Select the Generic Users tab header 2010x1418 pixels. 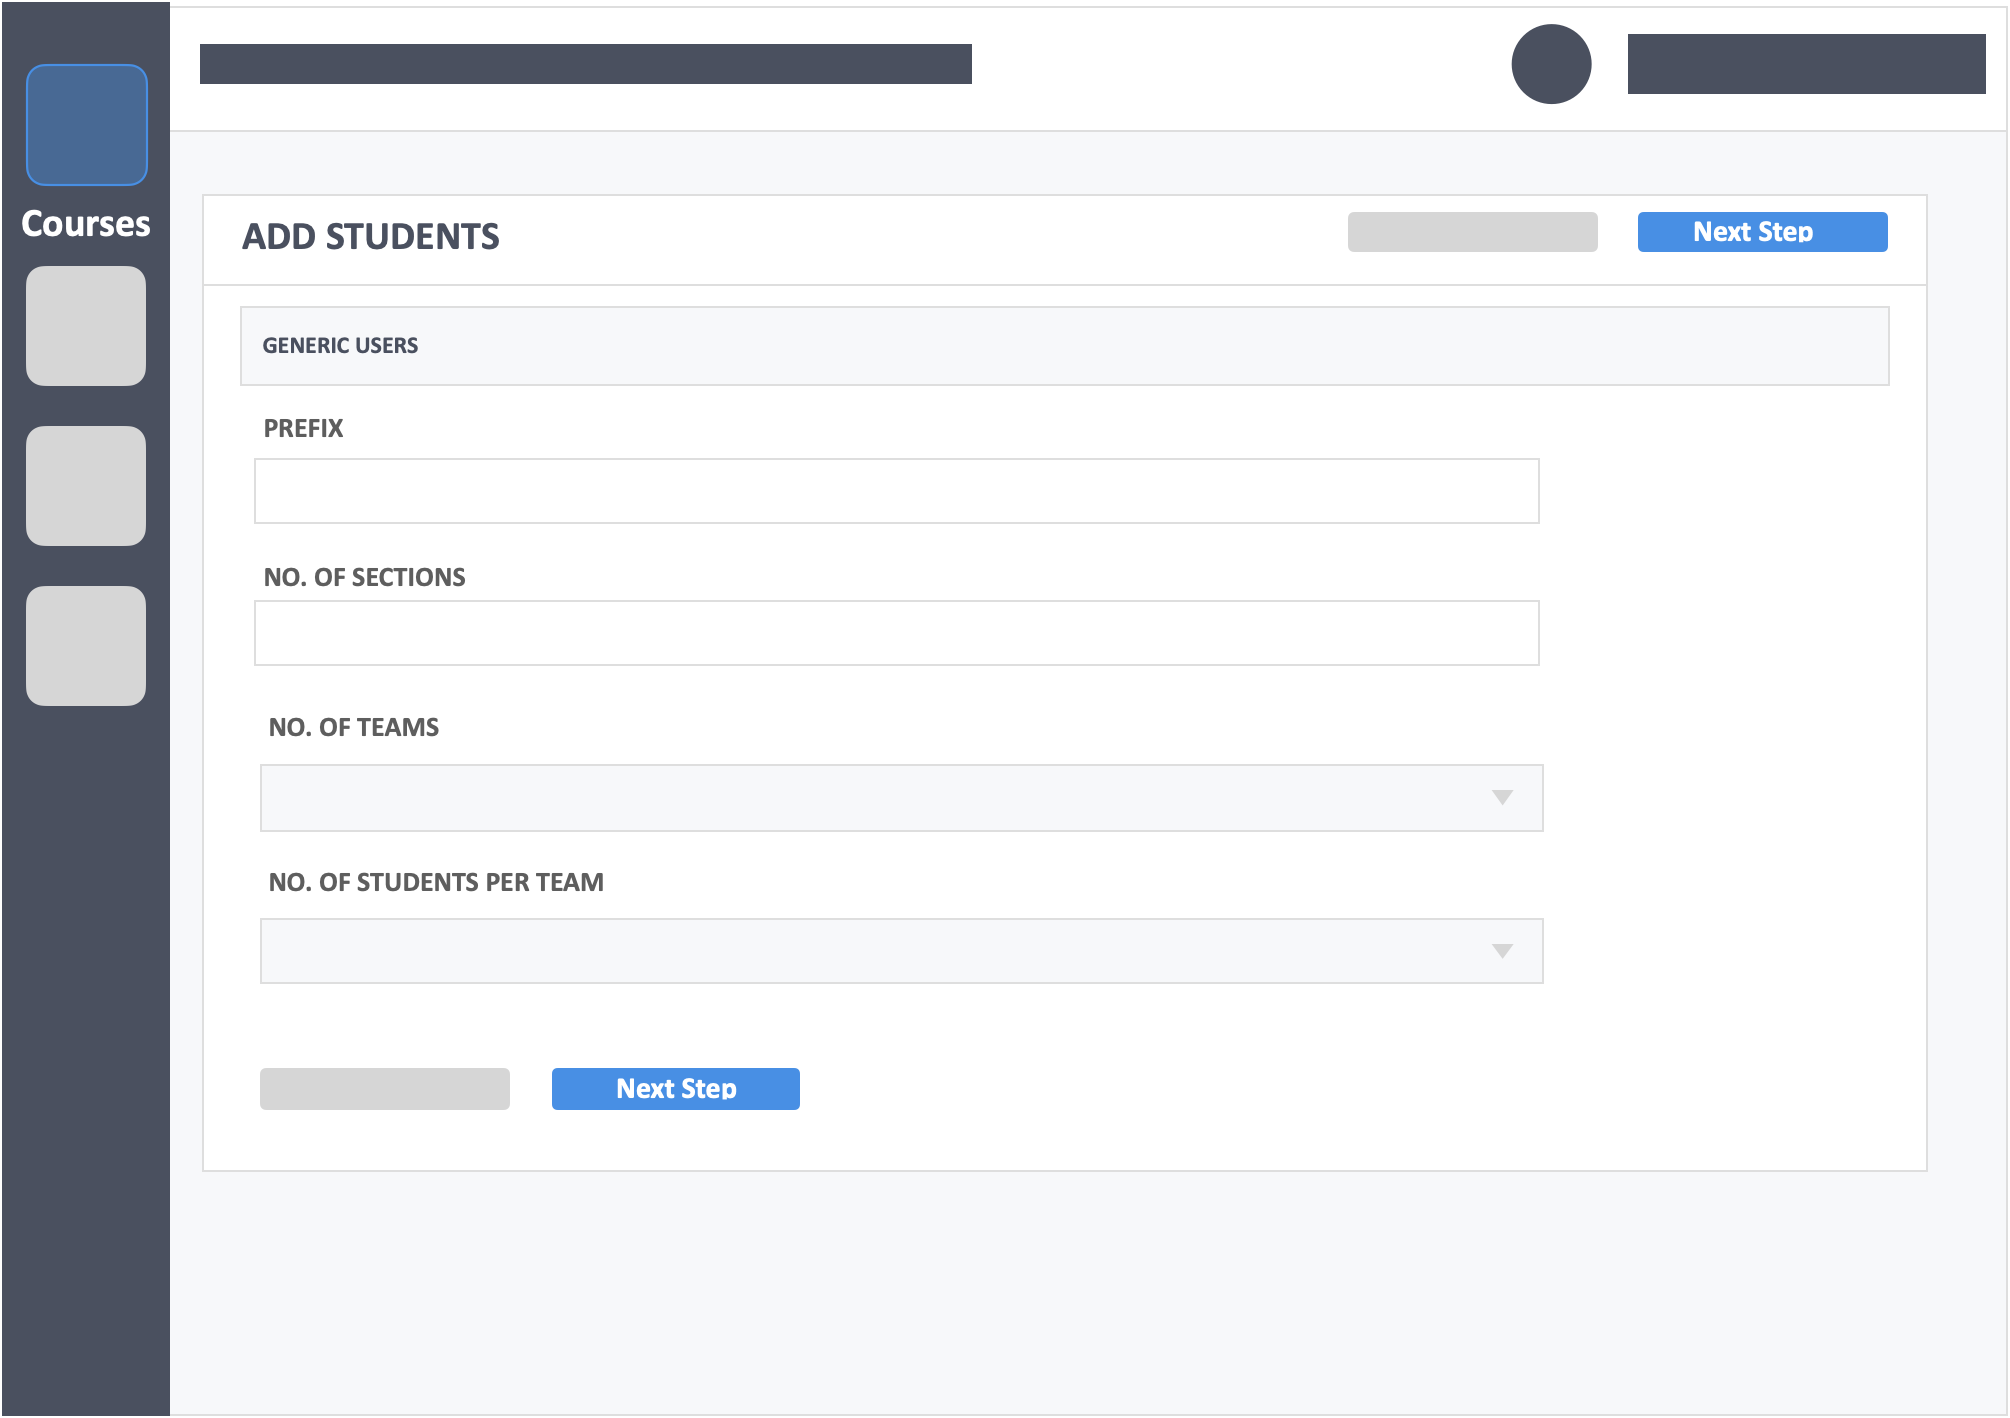tap(1064, 346)
